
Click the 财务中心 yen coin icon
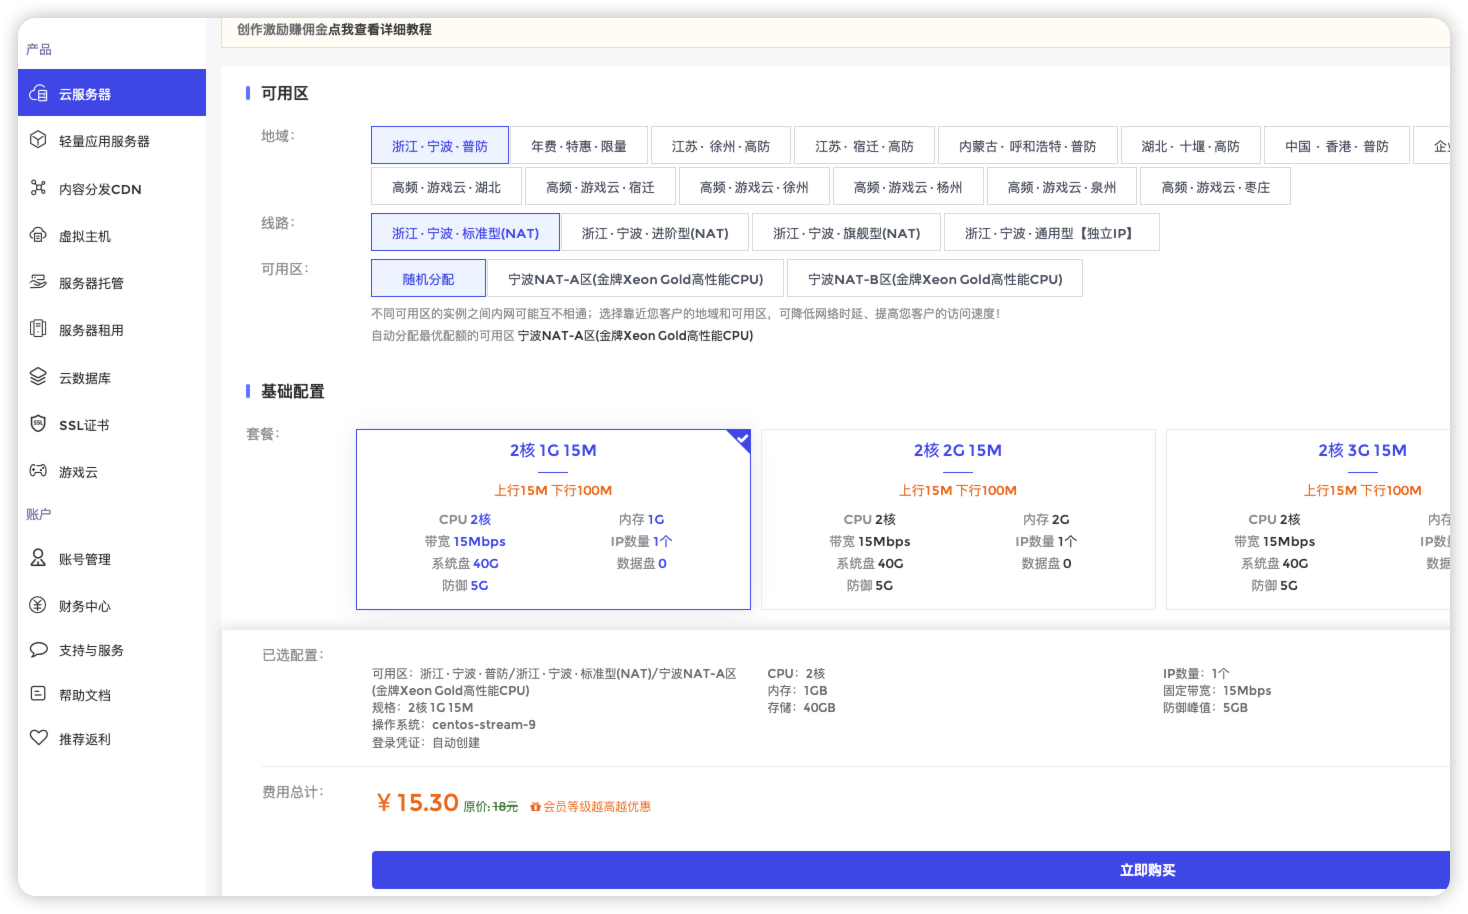[38, 604]
